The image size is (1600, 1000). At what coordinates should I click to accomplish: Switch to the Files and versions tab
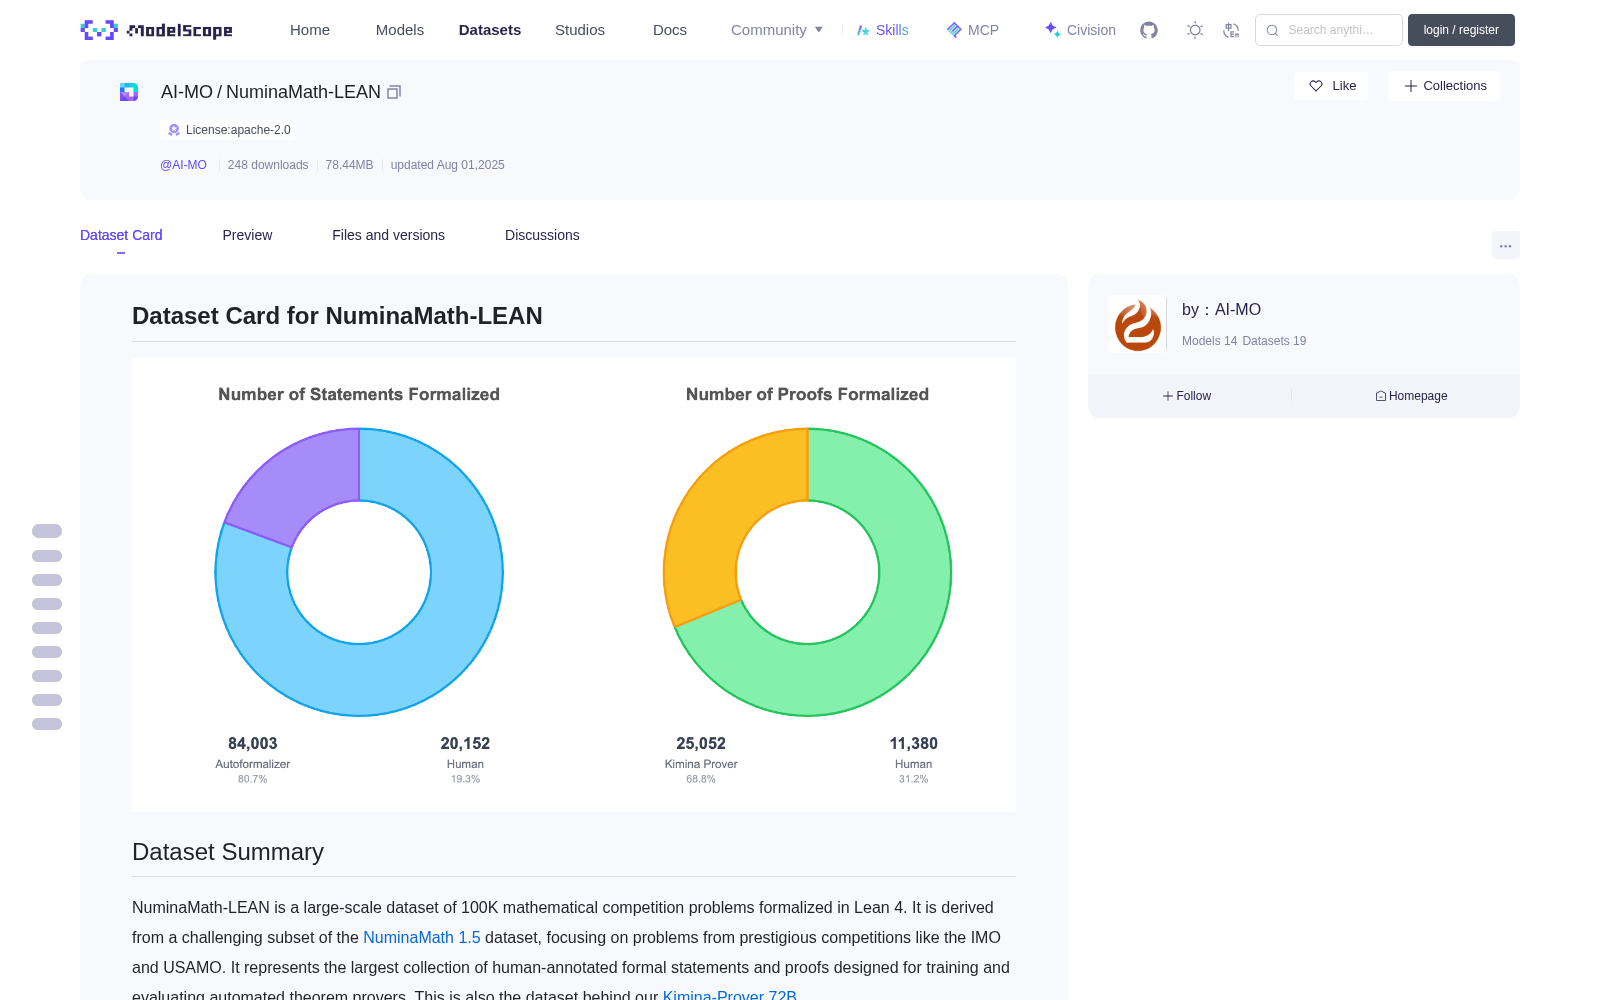388,235
